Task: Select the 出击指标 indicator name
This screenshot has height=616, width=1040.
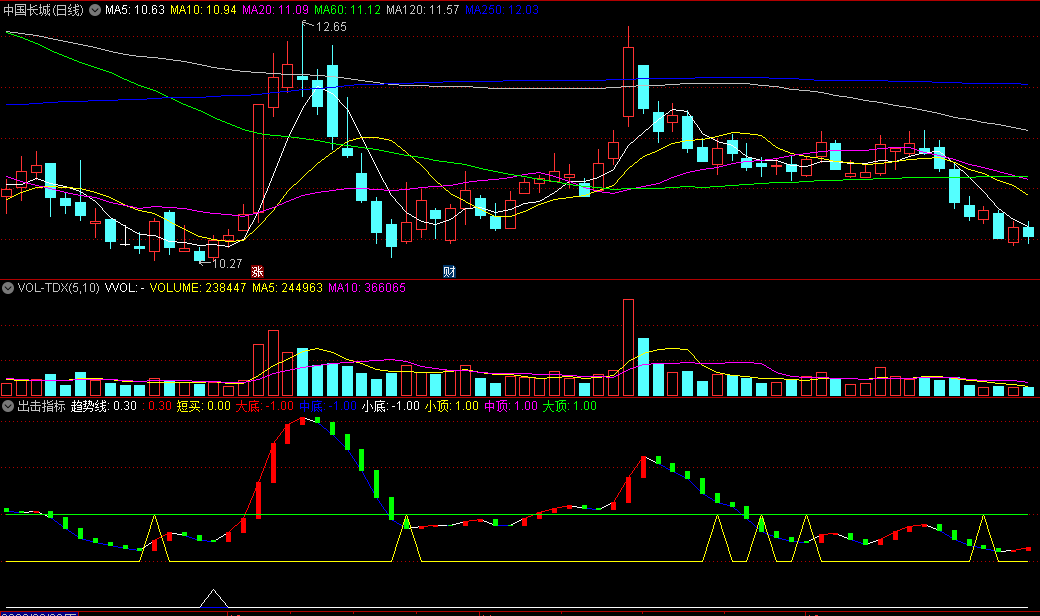Action: click(x=41, y=406)
